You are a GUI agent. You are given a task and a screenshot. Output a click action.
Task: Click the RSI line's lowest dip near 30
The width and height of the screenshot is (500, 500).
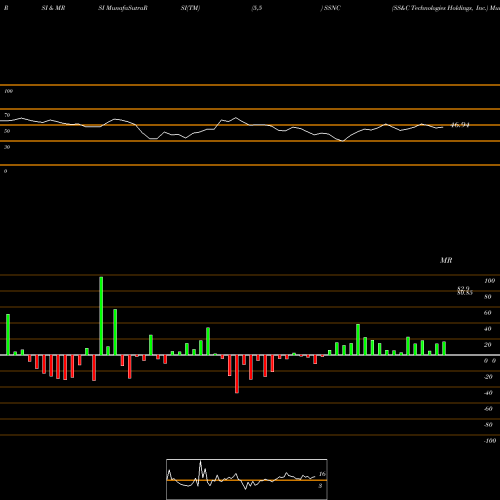pos(343,141)
